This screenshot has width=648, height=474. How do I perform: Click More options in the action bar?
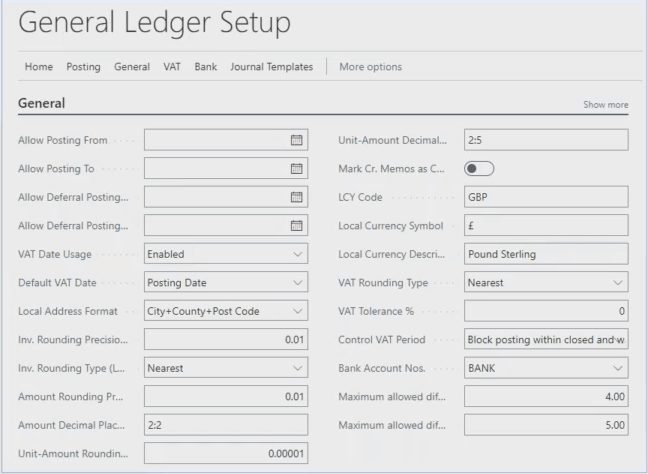tap(370, 67)
